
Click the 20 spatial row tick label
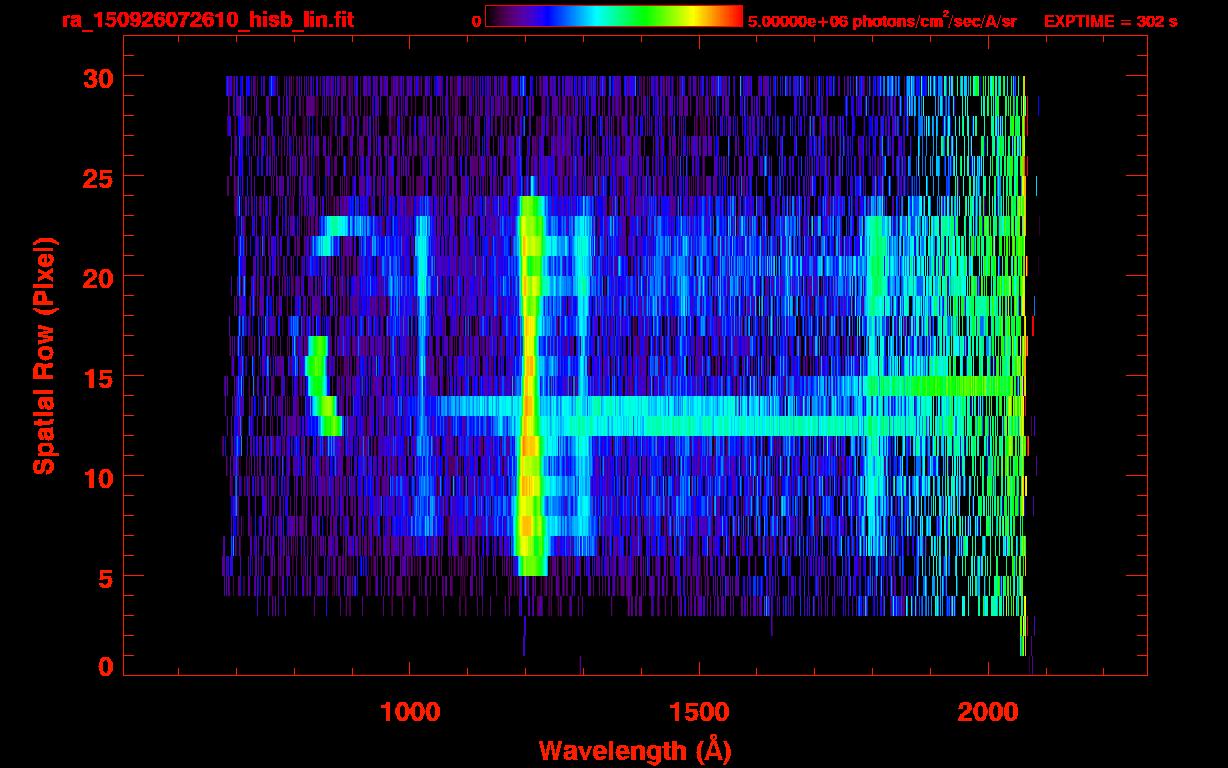pos(98,277)
